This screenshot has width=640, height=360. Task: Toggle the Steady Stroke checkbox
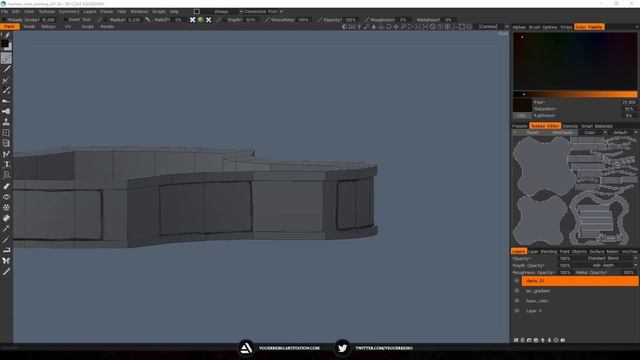pos(4,20)
